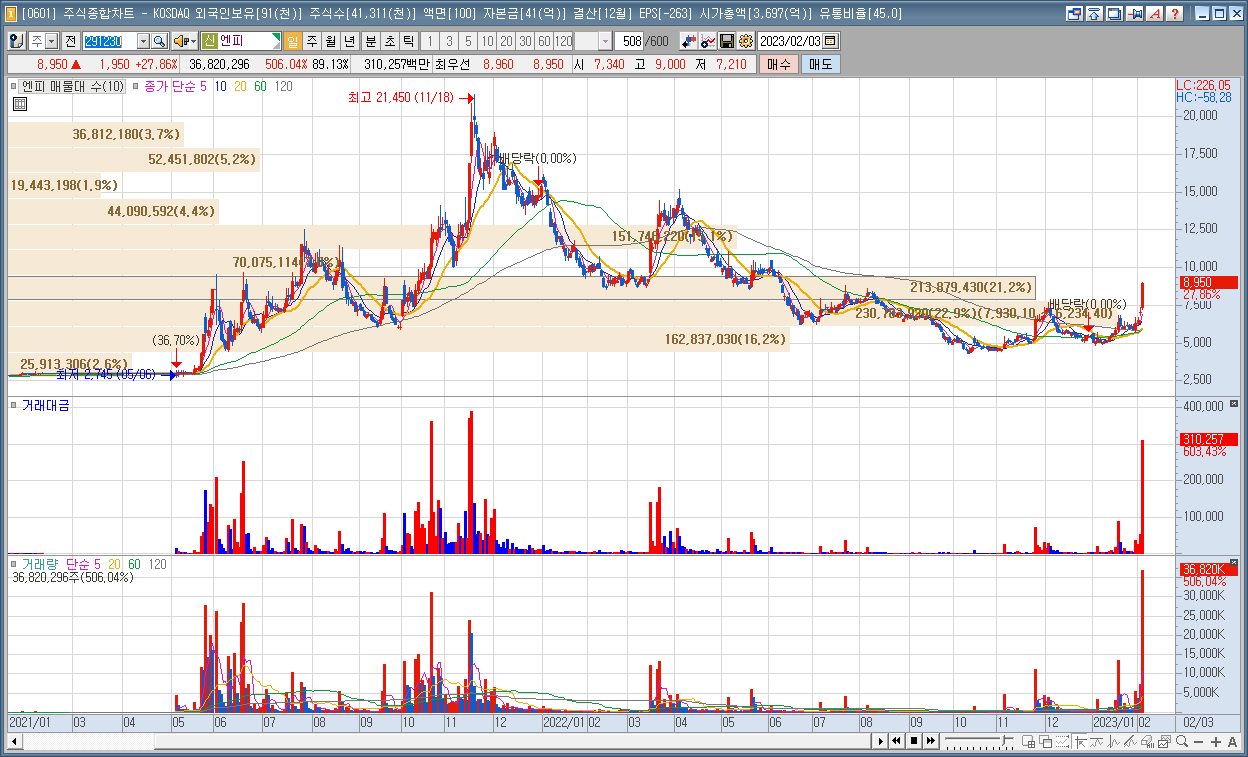Select the 5 interval preset
Screen dimensions: 1248x757
[468, 41]
